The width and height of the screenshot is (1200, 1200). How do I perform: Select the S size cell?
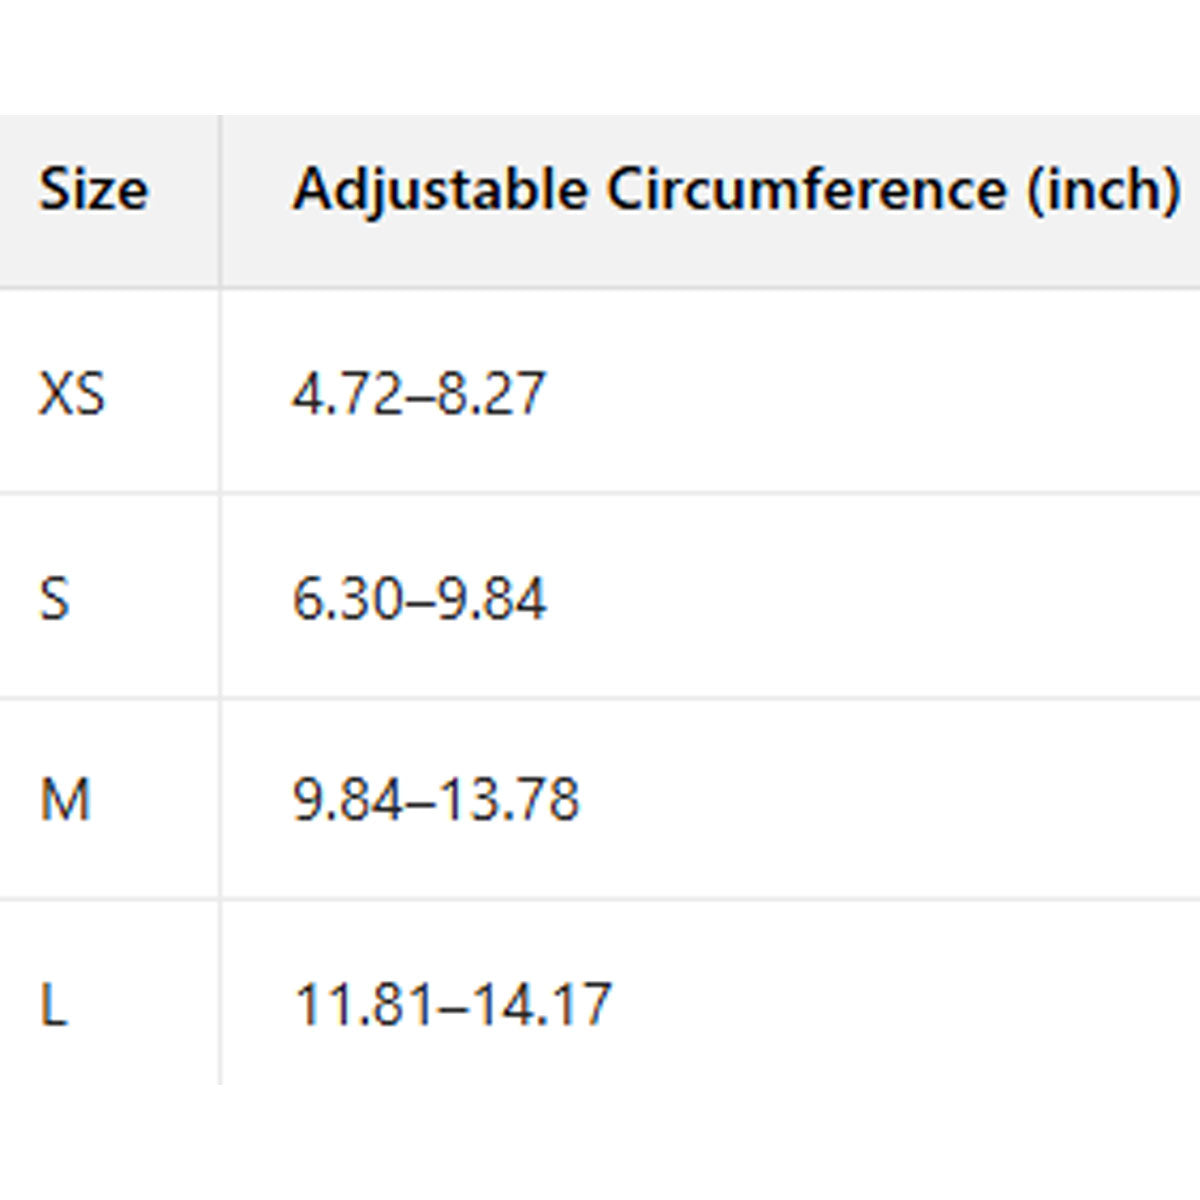tap(55, 599)
